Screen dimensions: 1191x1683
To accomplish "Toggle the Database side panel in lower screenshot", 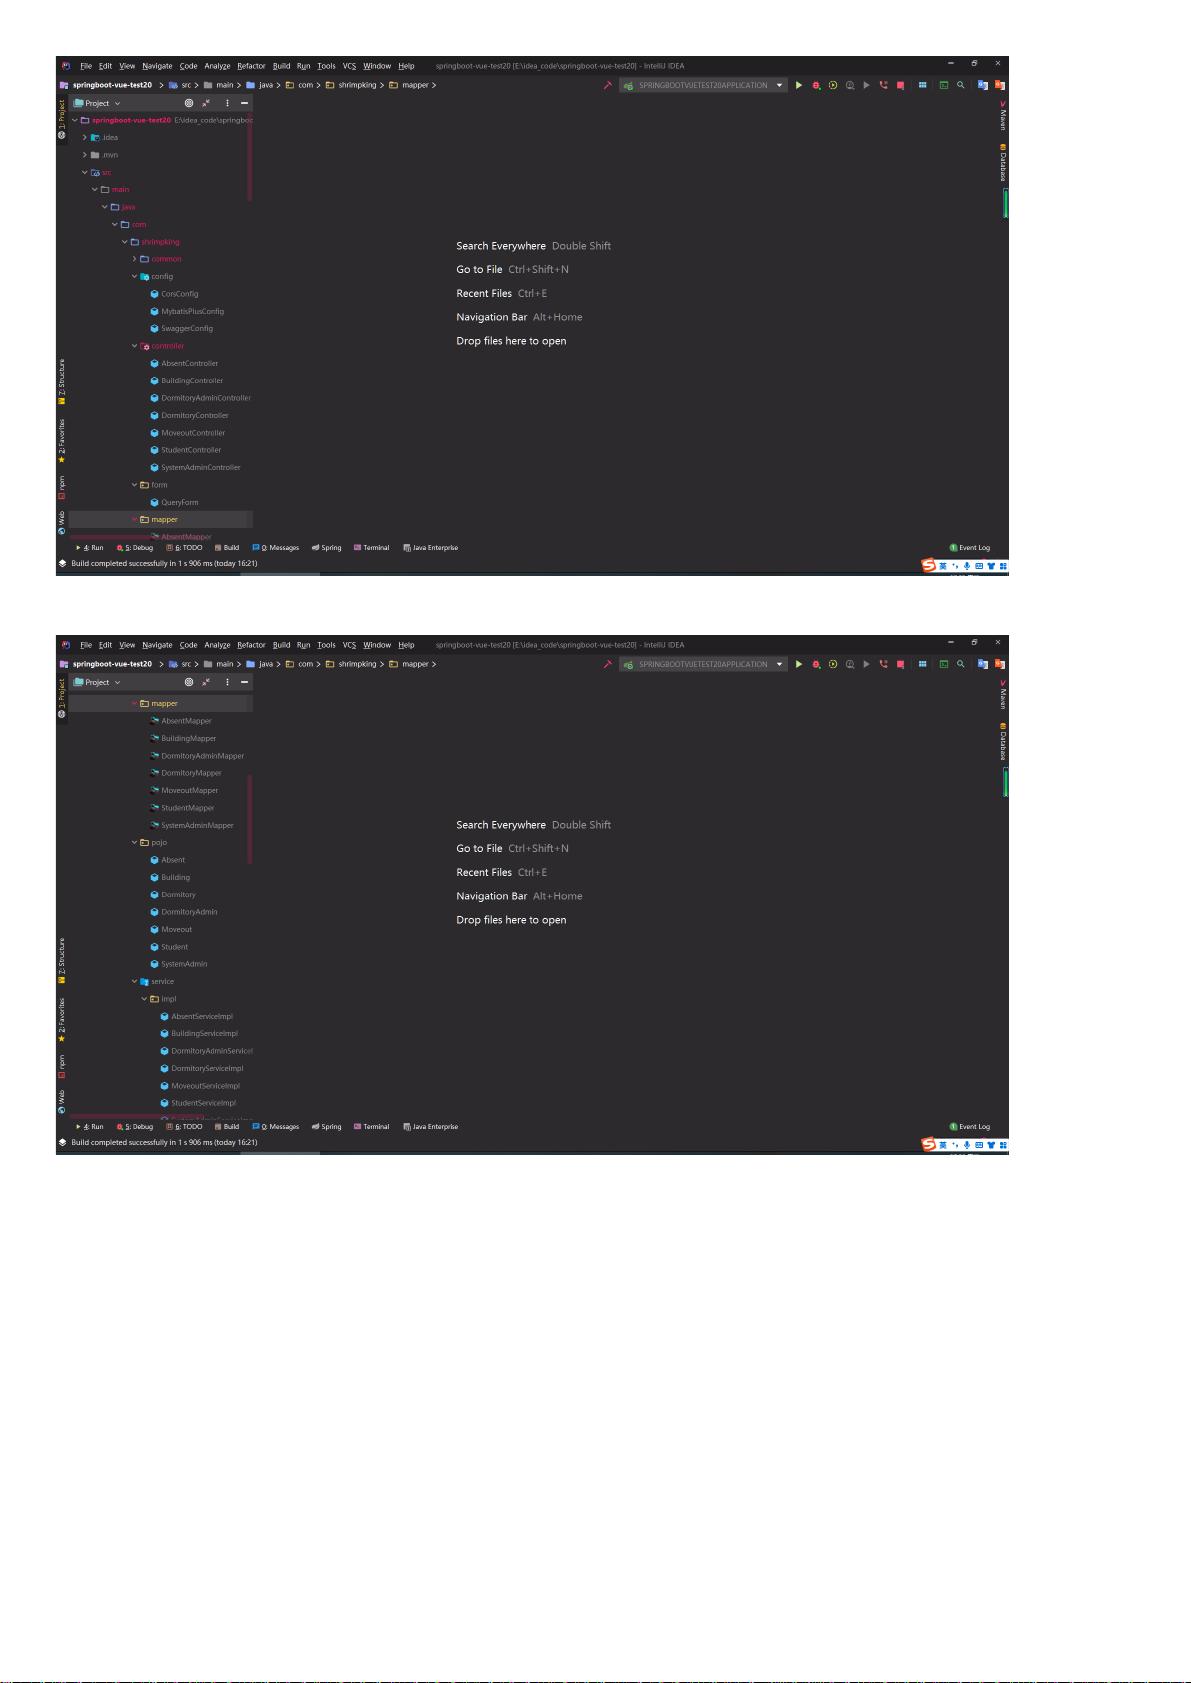I will coord(1003,740).
